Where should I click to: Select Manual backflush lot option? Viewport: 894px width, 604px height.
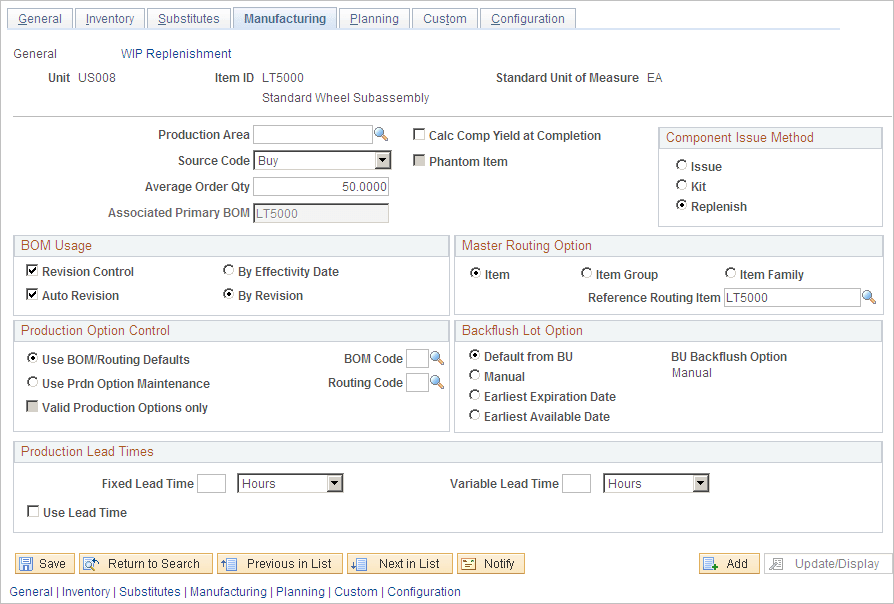(x=474, y=376)
